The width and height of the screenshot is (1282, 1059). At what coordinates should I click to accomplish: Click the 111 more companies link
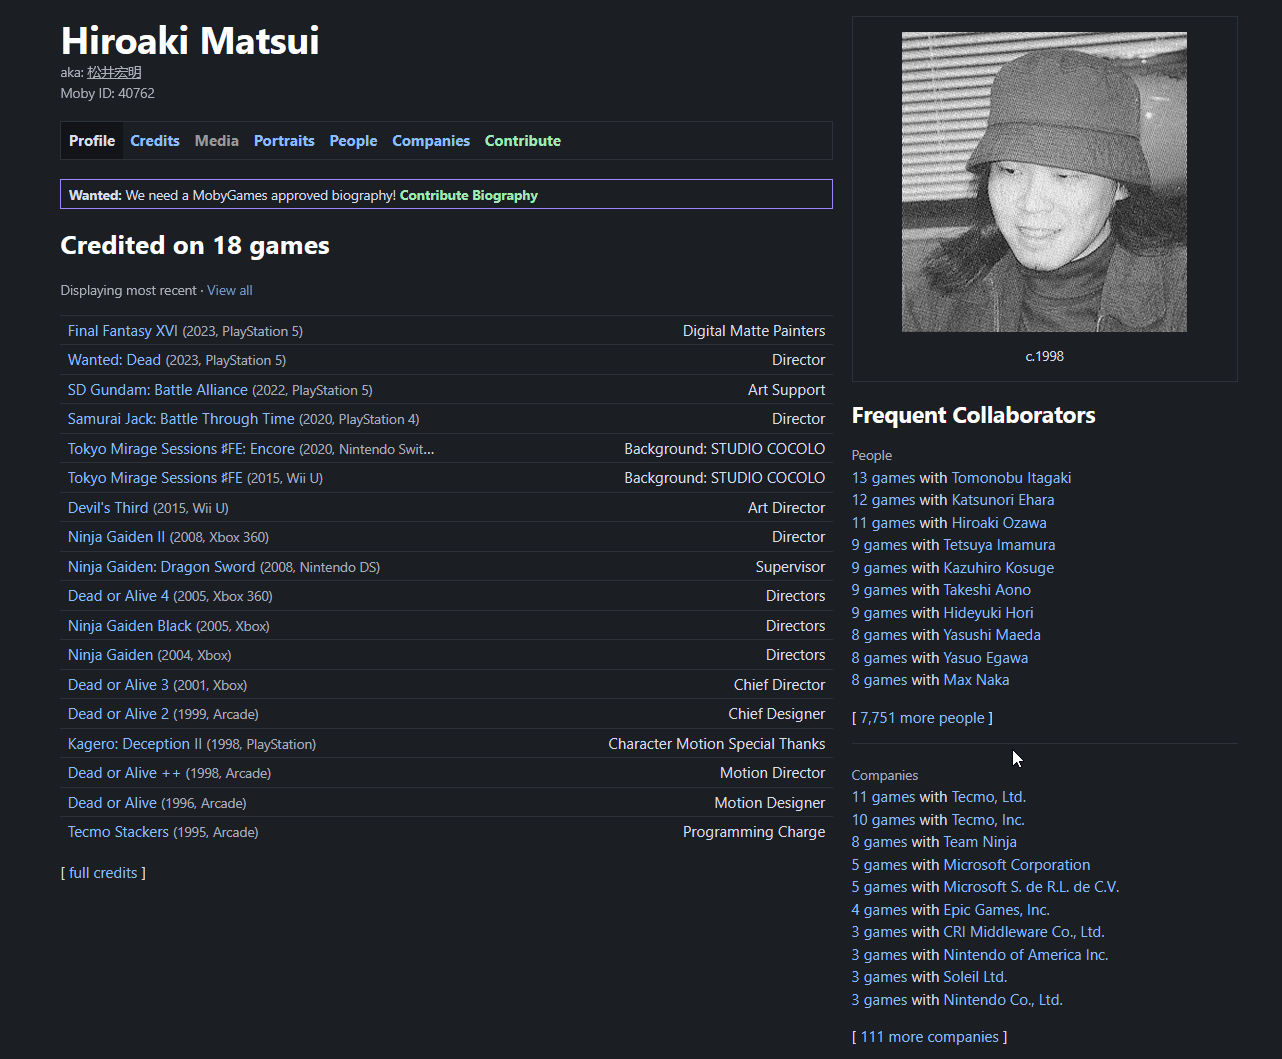930,1037
